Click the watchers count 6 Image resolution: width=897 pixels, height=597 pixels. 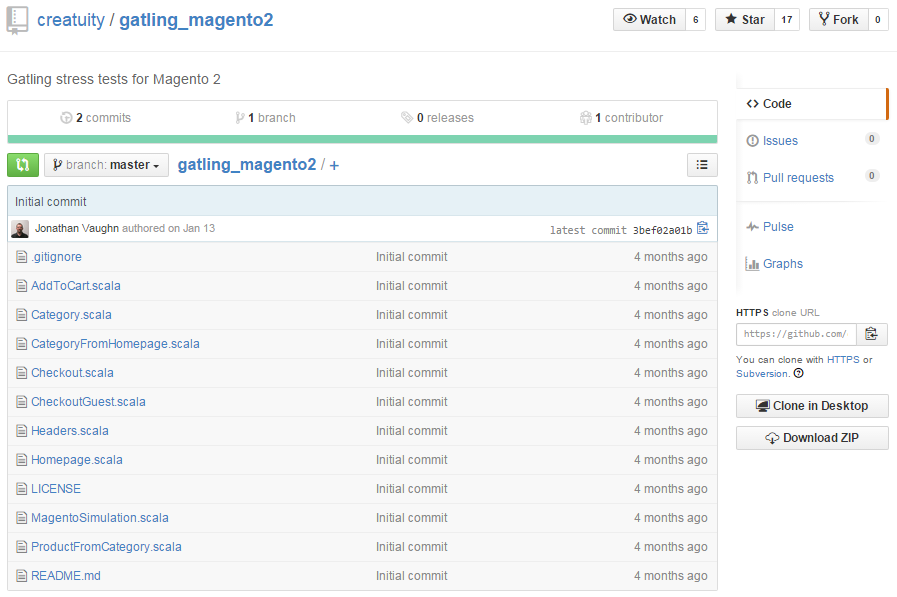696,20
